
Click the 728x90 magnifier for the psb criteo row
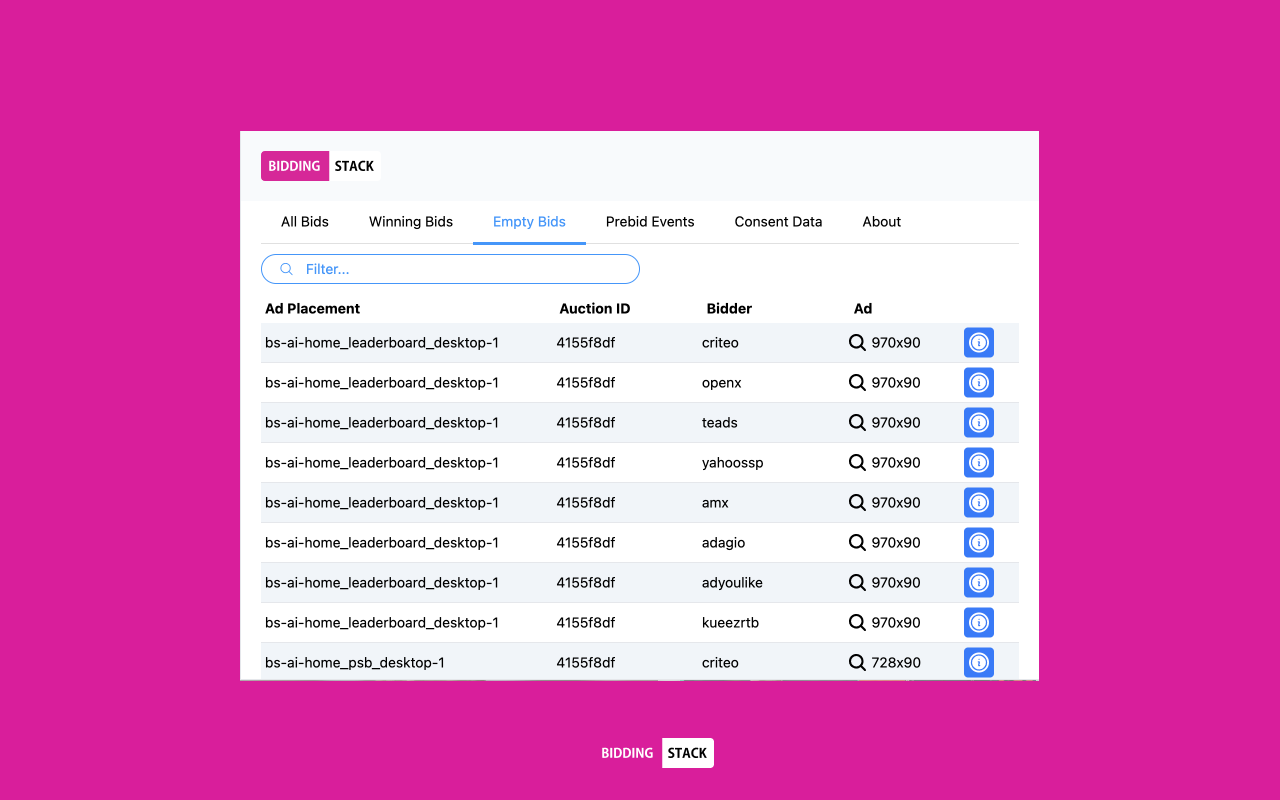coord(857,662)
